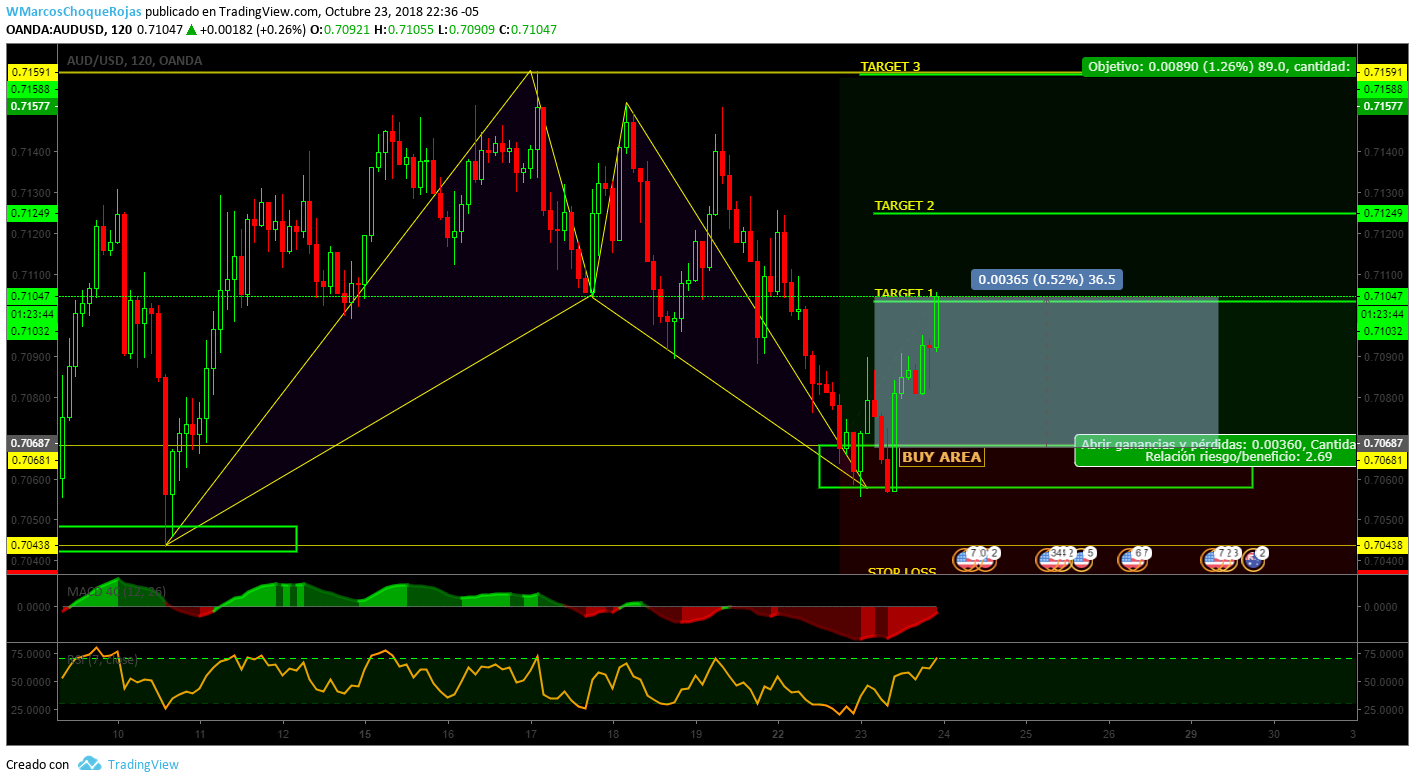Click 0.71577 on the right price axis
The image size is (1415, 782).
(x=1382, y=105)
